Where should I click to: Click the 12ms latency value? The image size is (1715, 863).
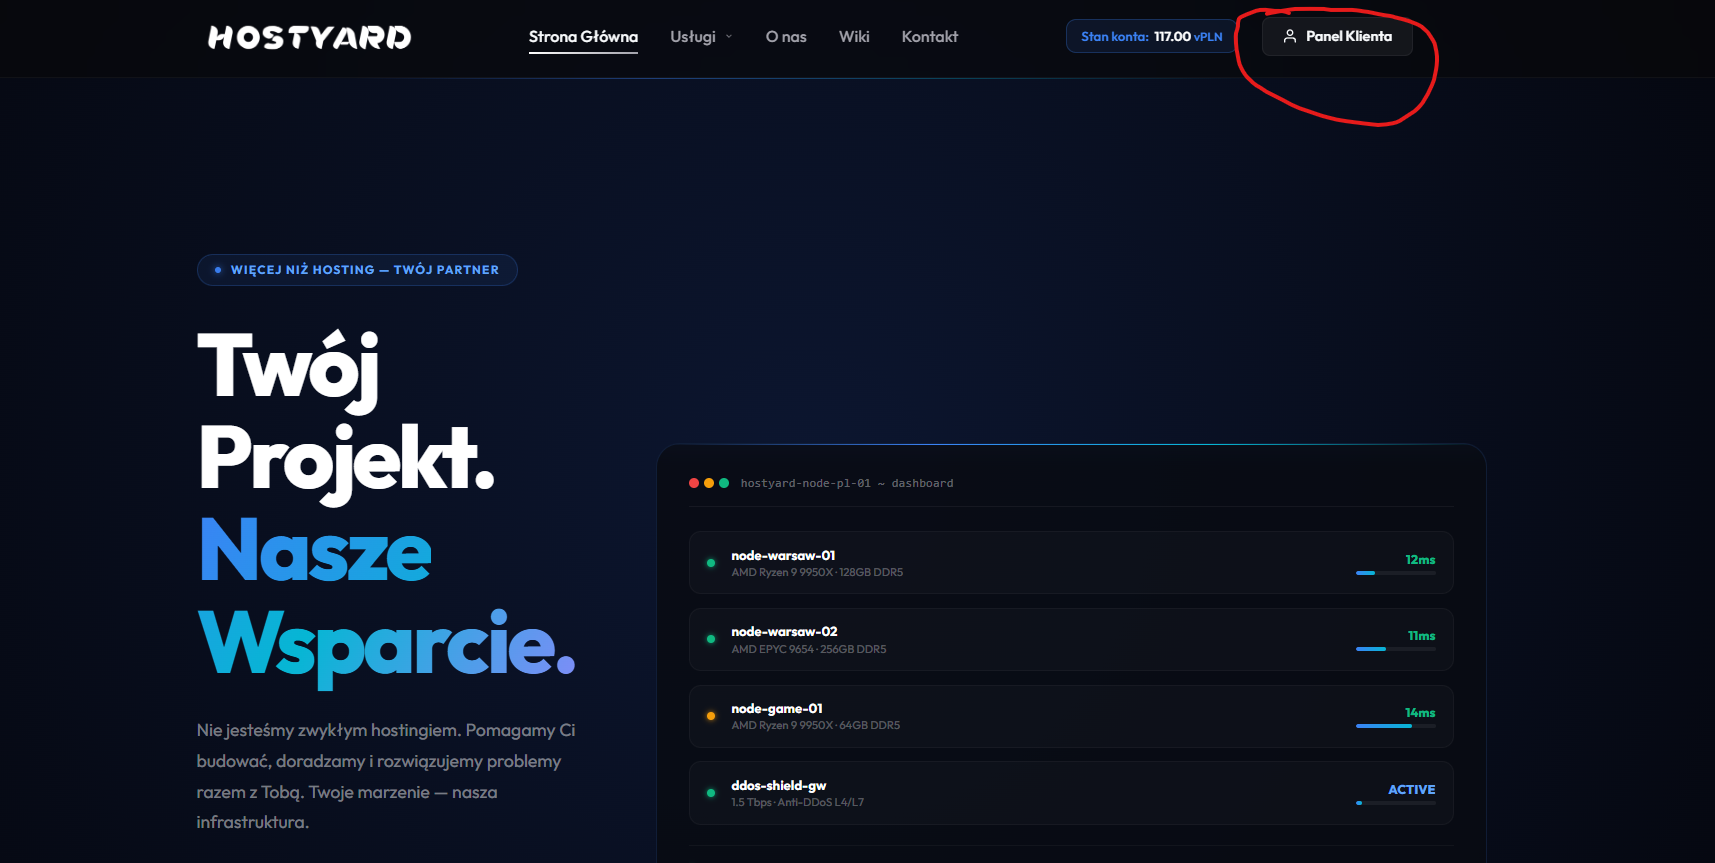pos(1420,560)
